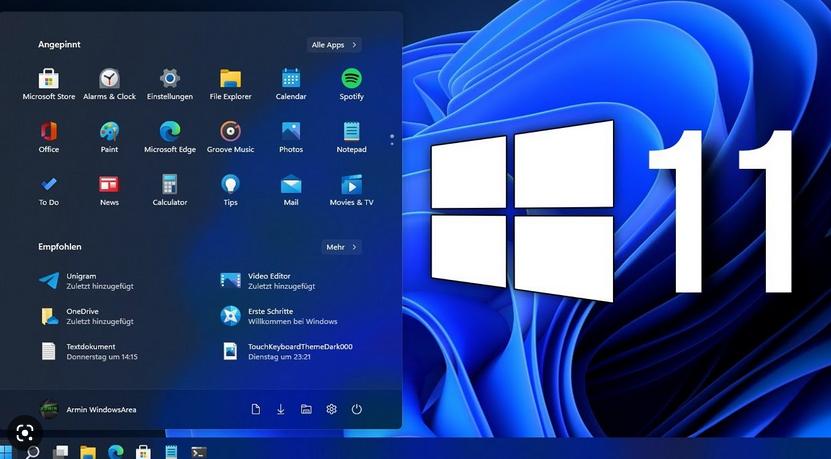Open the settings gear next to power
The height and width of the screenshot is (459, 831).
click(x=332, y=409)
